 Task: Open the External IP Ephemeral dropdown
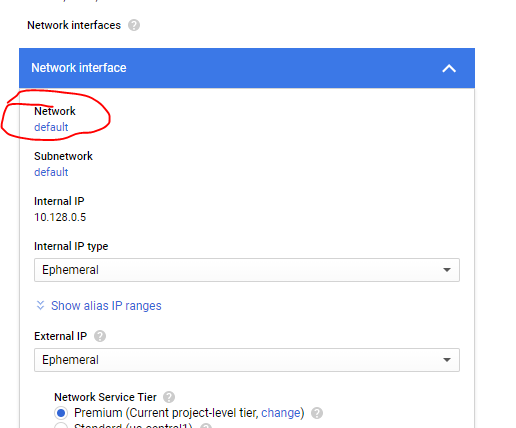point(247,360)
